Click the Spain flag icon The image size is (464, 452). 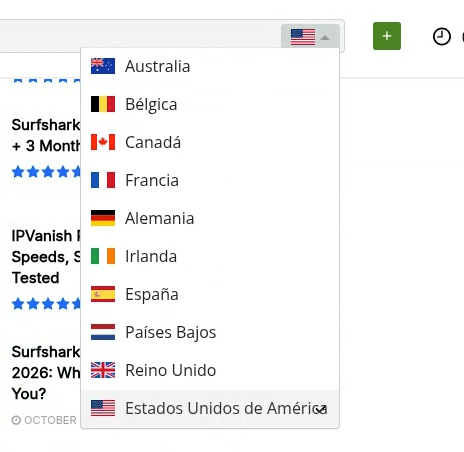tap(103, 294)
